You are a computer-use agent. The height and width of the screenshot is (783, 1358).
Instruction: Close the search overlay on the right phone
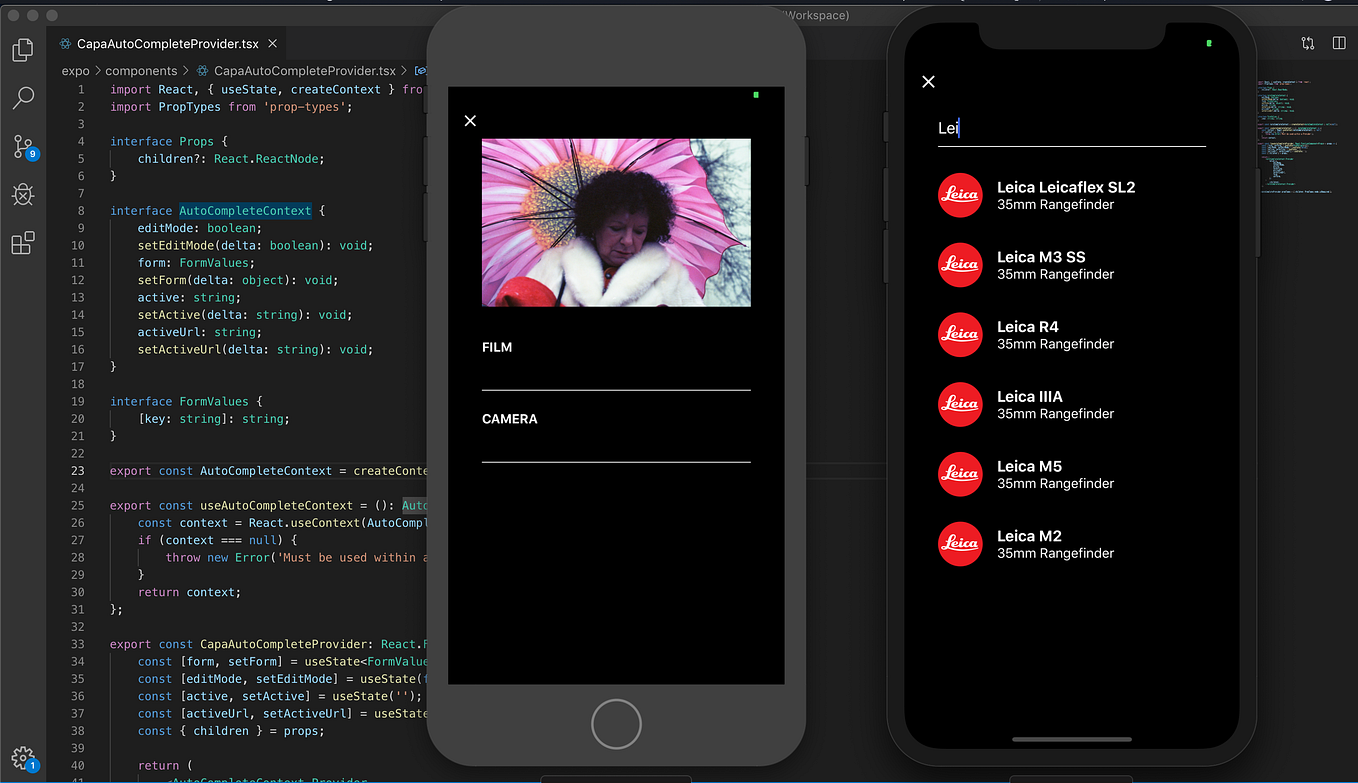[x=928, y=81]
